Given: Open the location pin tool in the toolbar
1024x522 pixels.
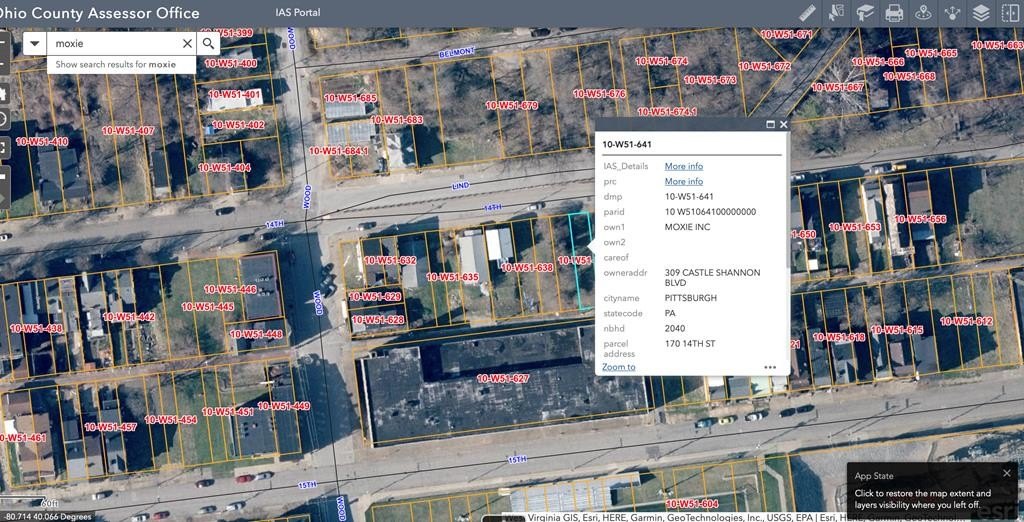Looking at the screenshot, I should tap(923, 13).
